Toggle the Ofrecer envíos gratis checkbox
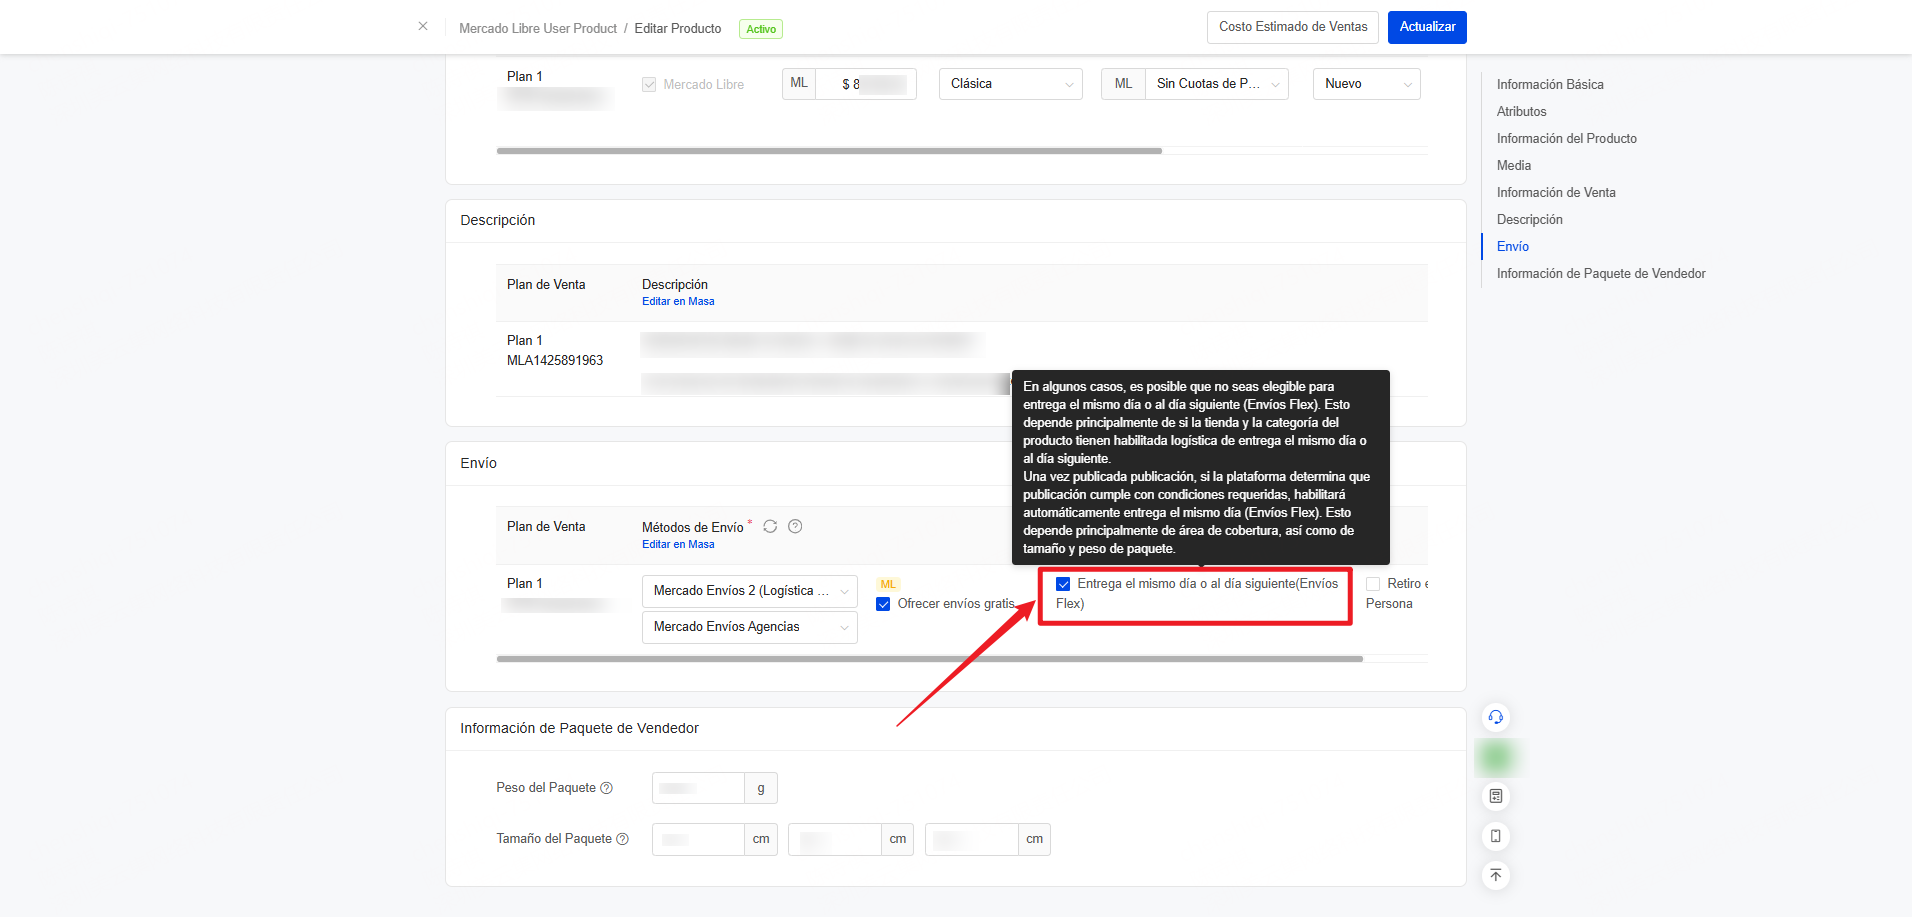 pyautogui.click(x=883, y=604)
